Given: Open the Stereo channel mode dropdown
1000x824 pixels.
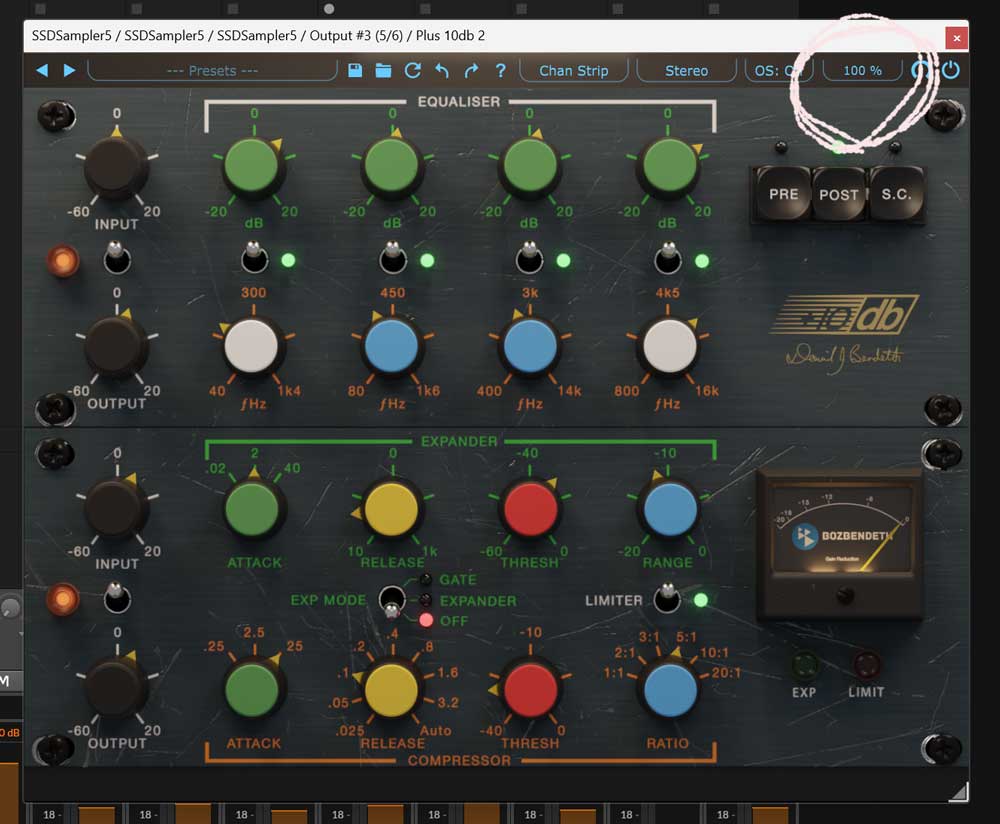Looking at the screenshot, I should (x=686, y=70).
